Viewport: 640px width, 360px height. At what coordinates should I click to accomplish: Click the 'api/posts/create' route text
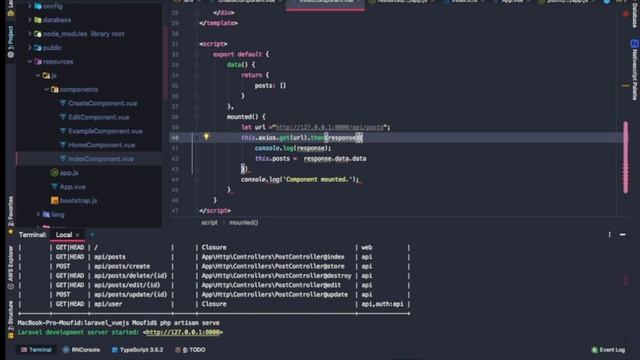pyautogui.click(x=122, y=266)
